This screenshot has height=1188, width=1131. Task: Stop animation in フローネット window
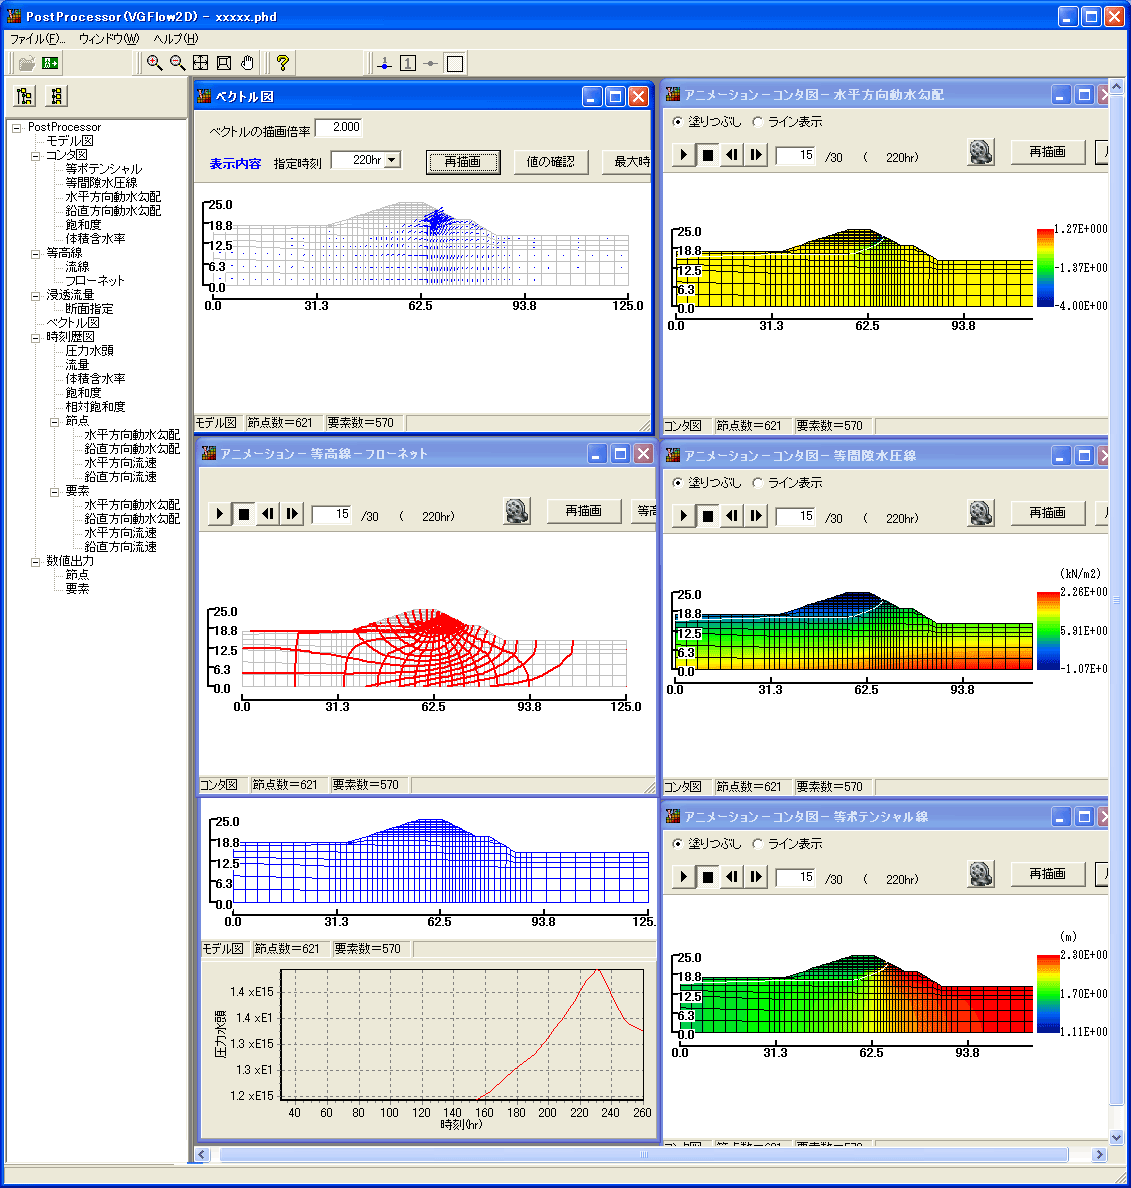pos(244,514)
